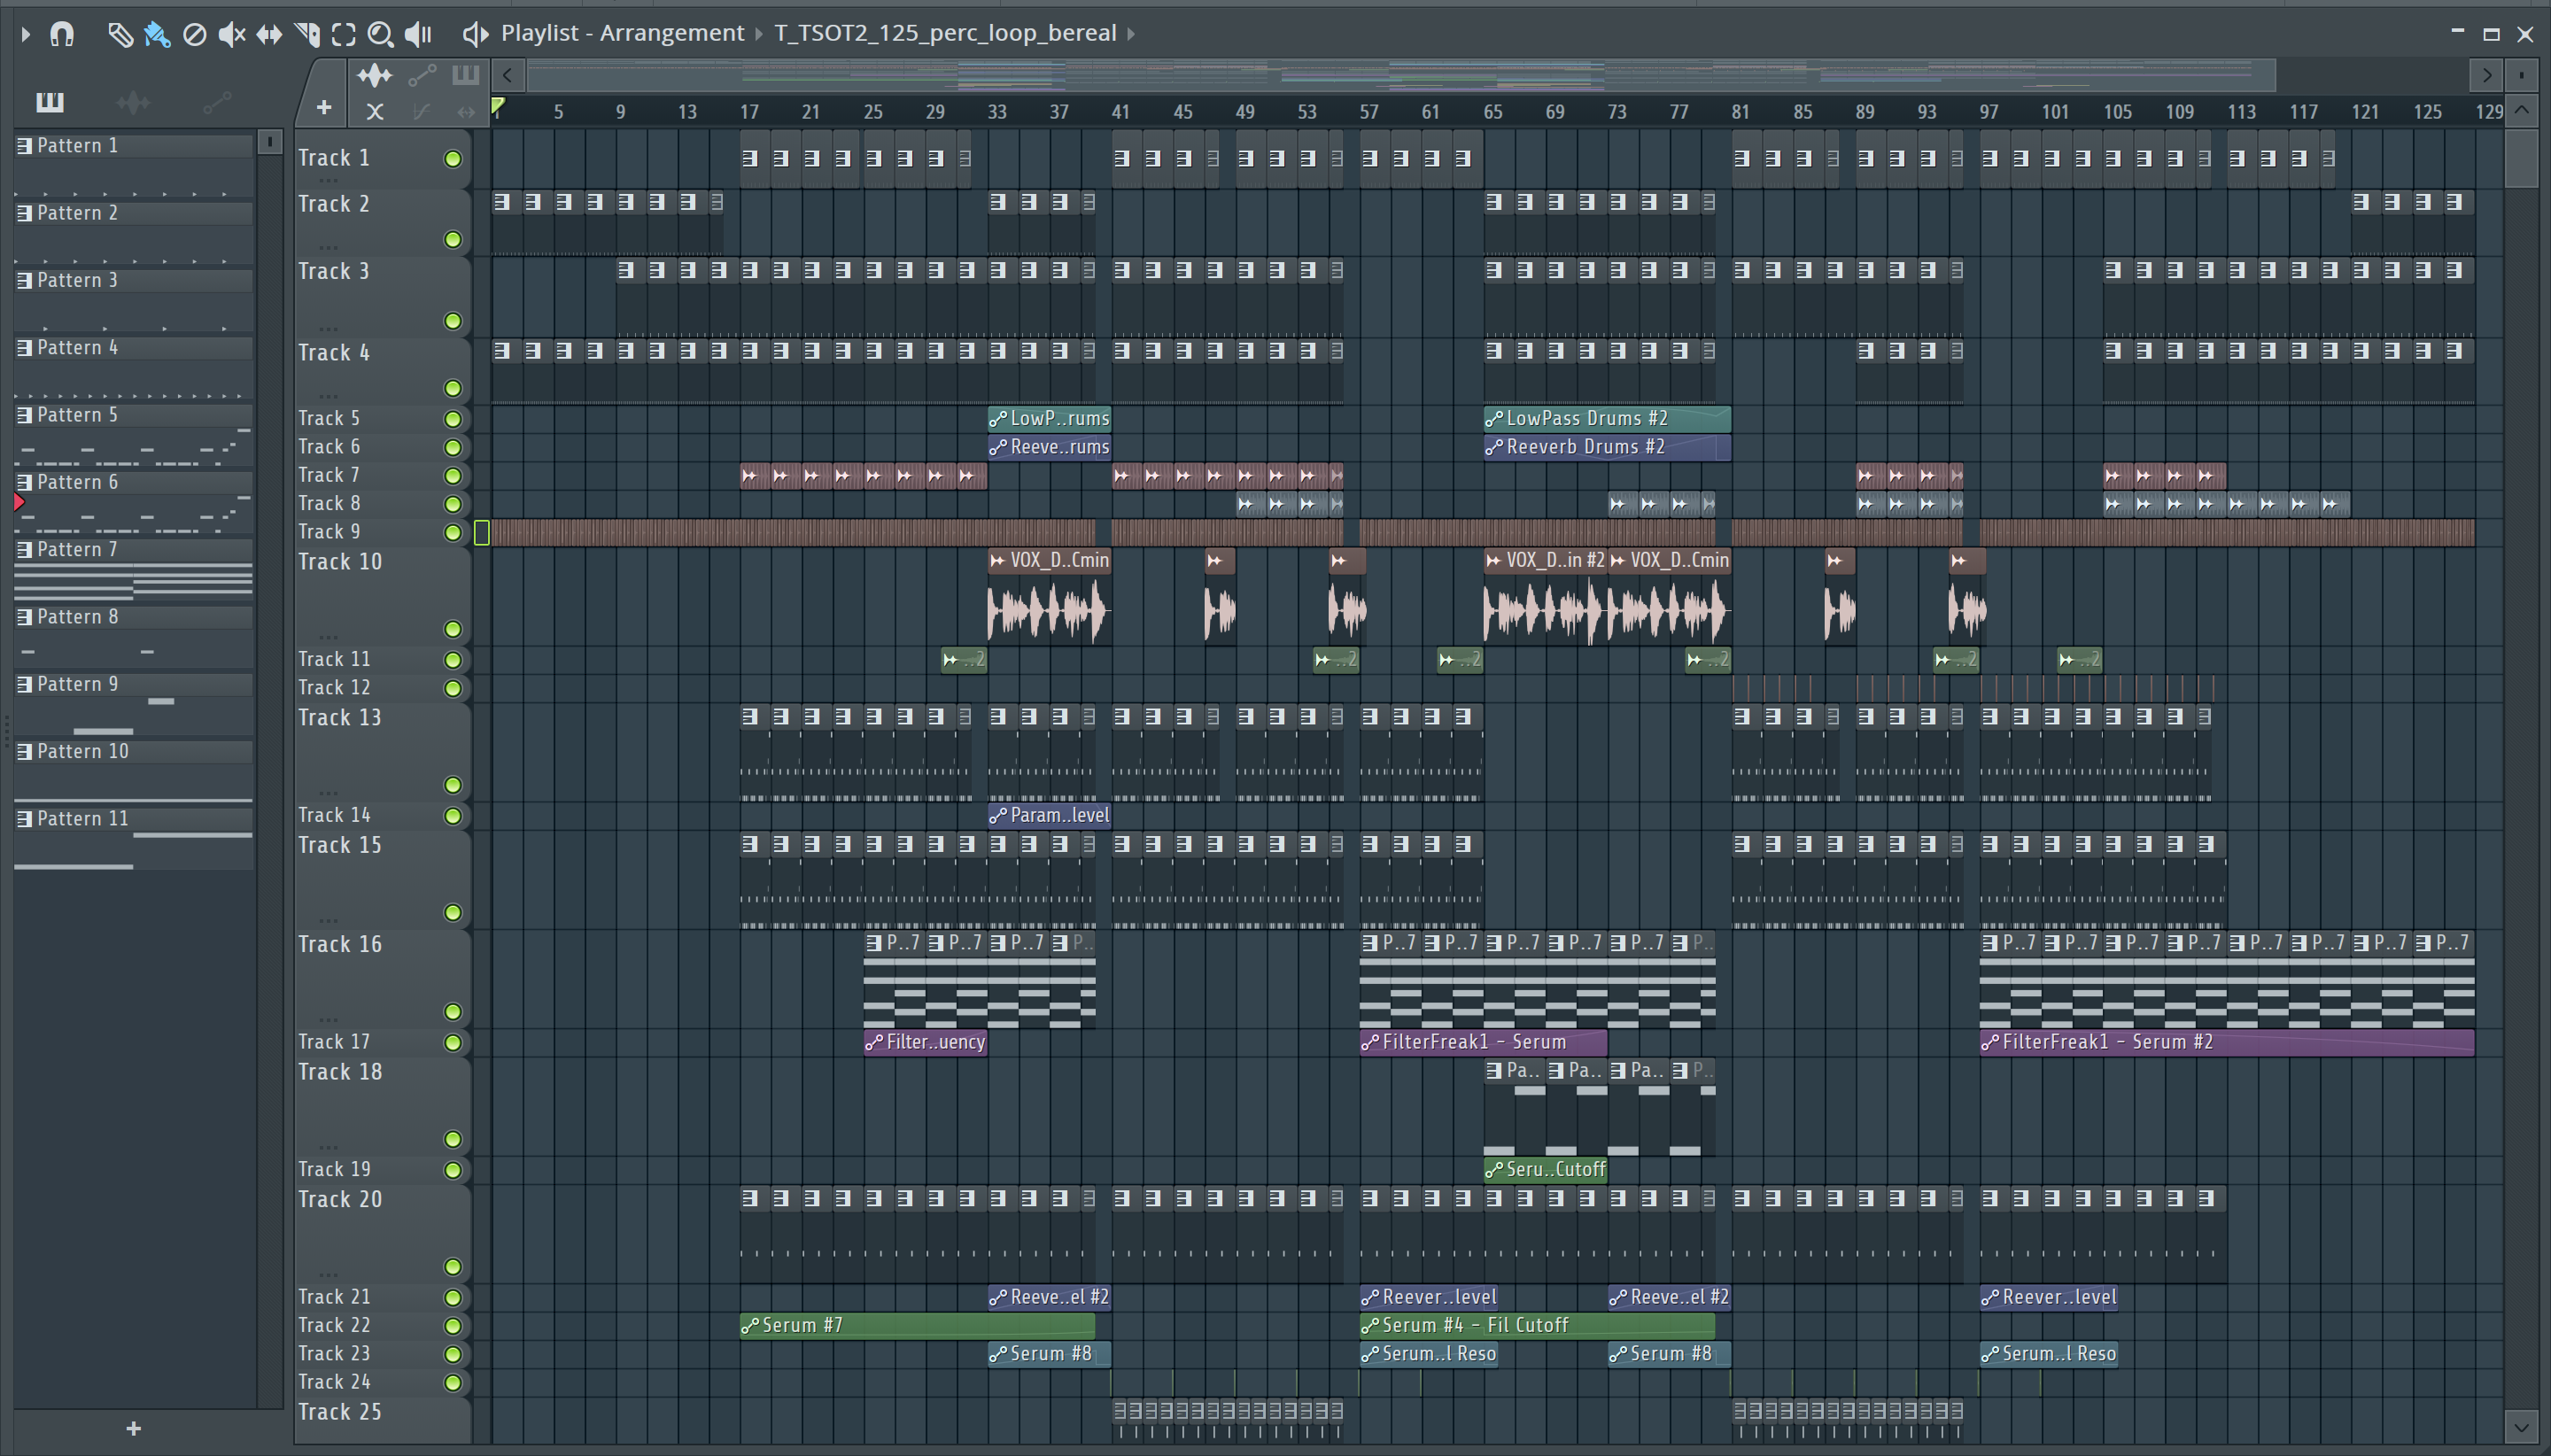Open FilterFreak1 - Serum clip menu icon
Screen dimensions: 2551x1456
click(x=1370, y=1042)
